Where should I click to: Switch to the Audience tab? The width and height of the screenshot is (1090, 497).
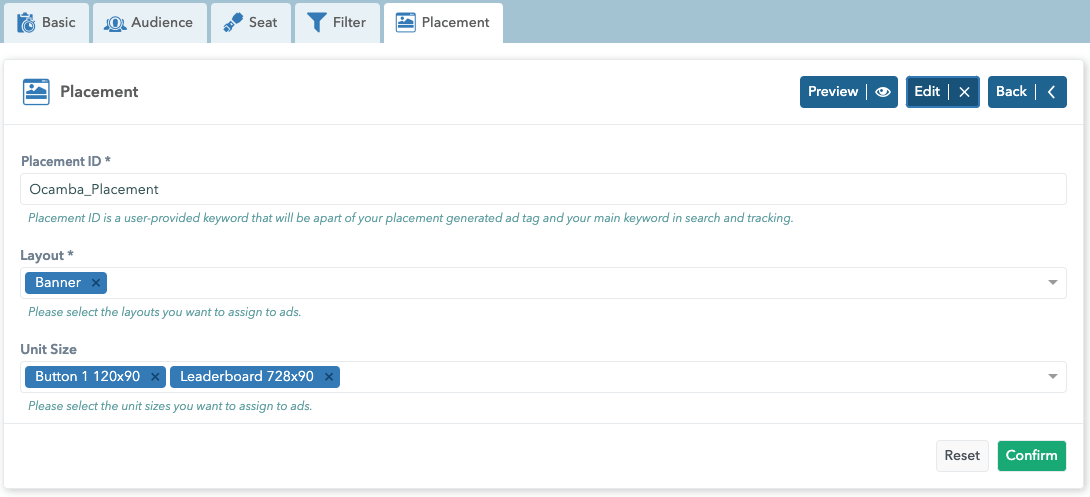tap(150, 22)
